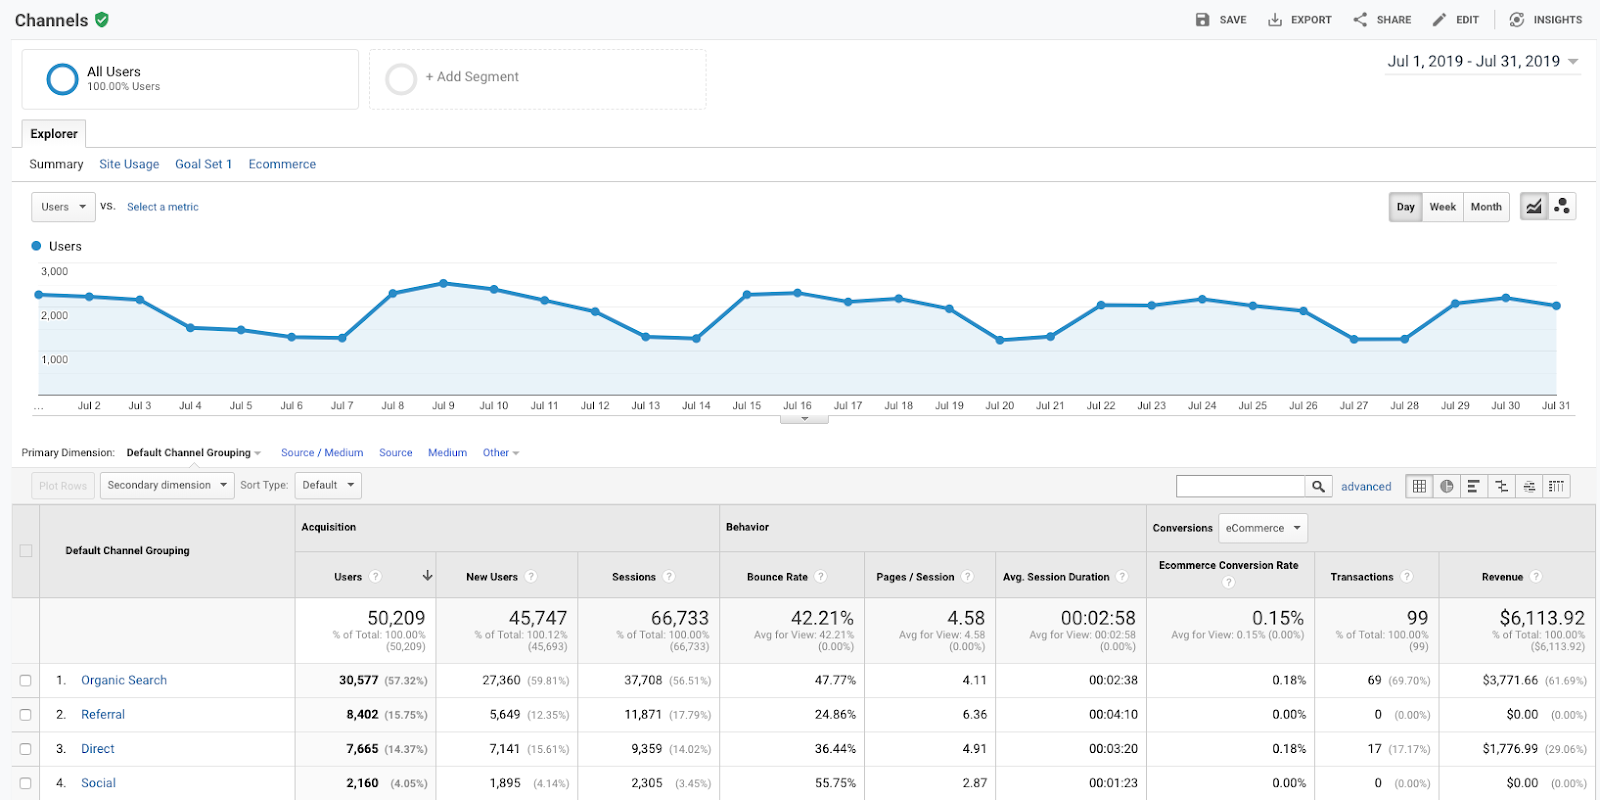Click help icon under Ecommerce Conversion Rate
This screenshot has width=1600, height=800.
1228,582
